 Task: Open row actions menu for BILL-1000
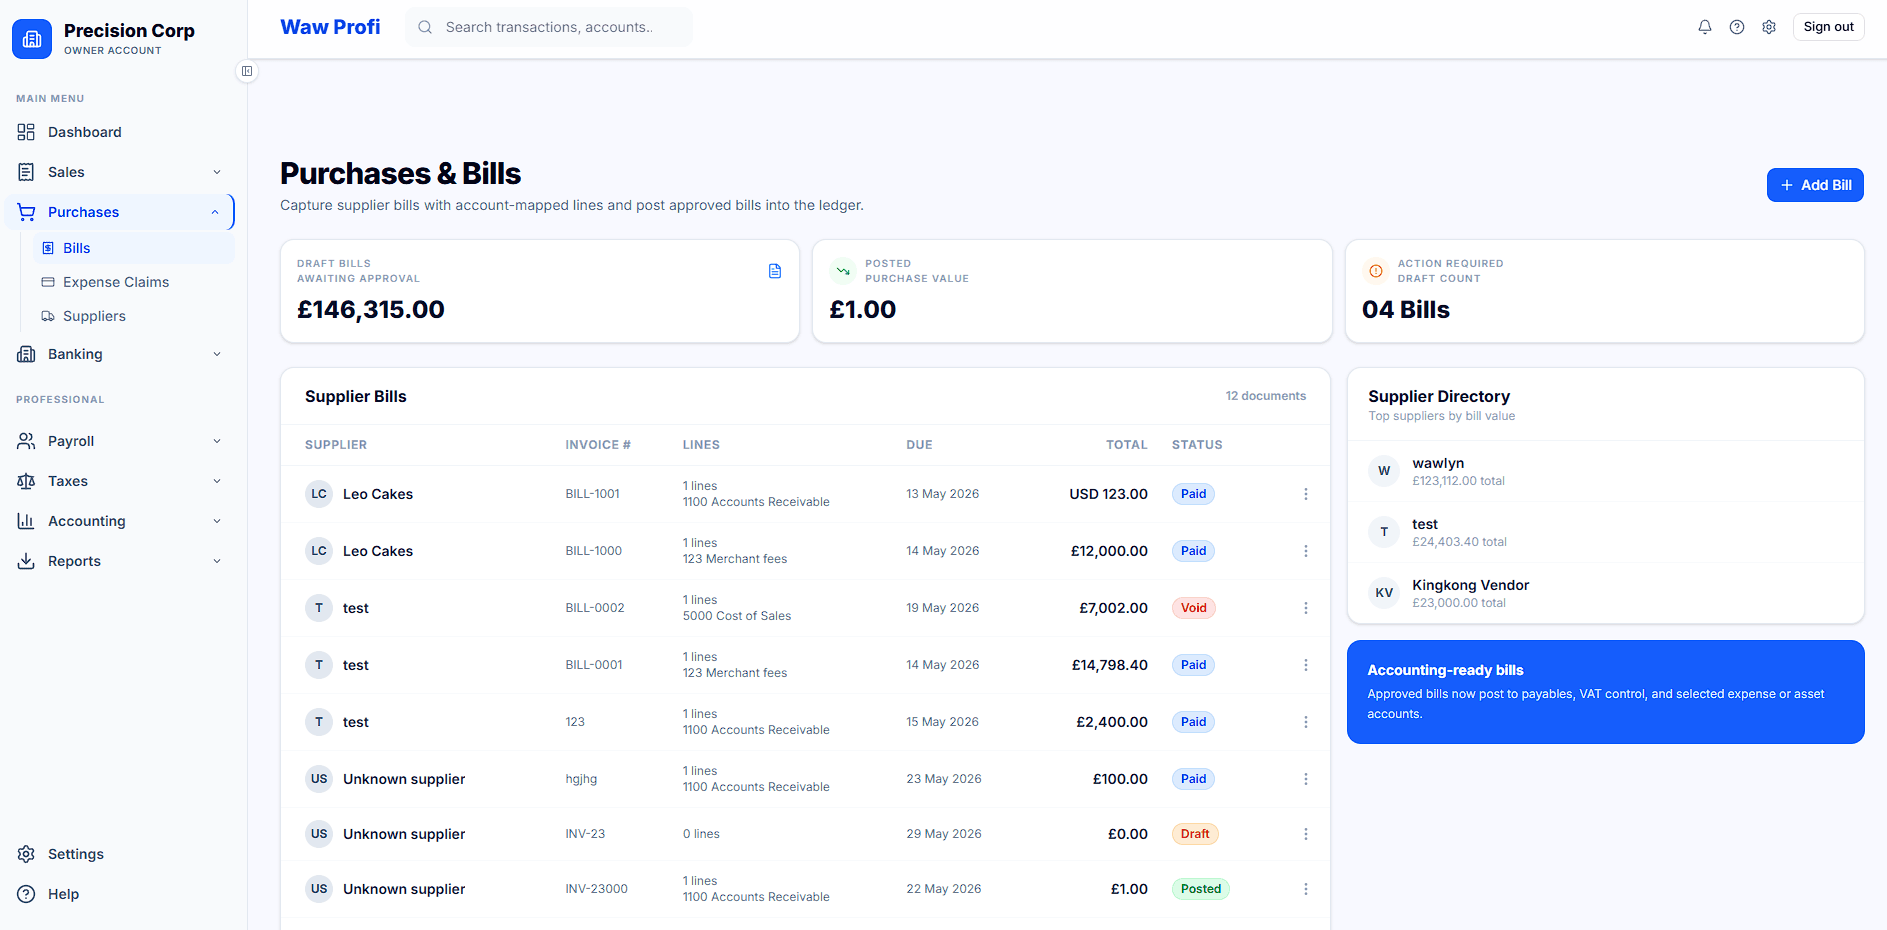1305,551
